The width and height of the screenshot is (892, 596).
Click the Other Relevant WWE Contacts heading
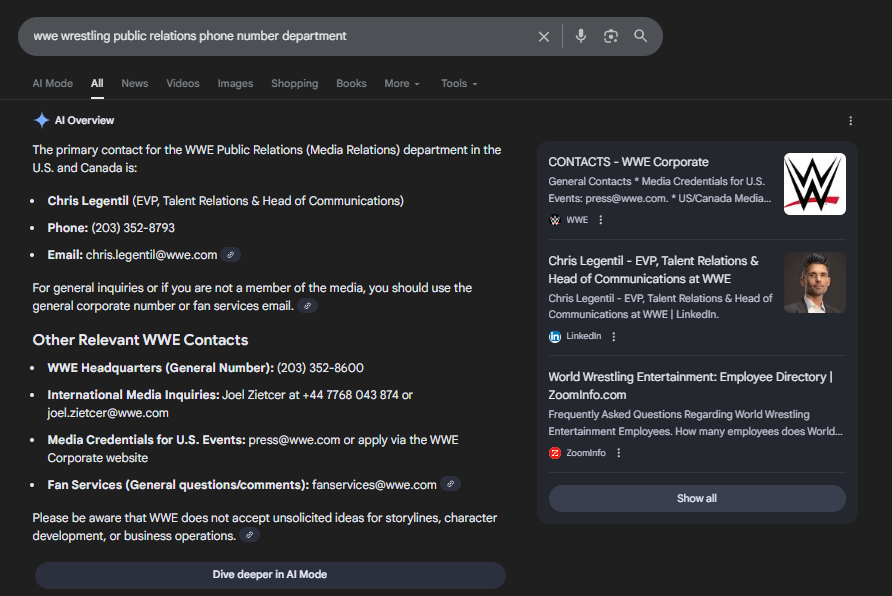(x=141, y=340)
